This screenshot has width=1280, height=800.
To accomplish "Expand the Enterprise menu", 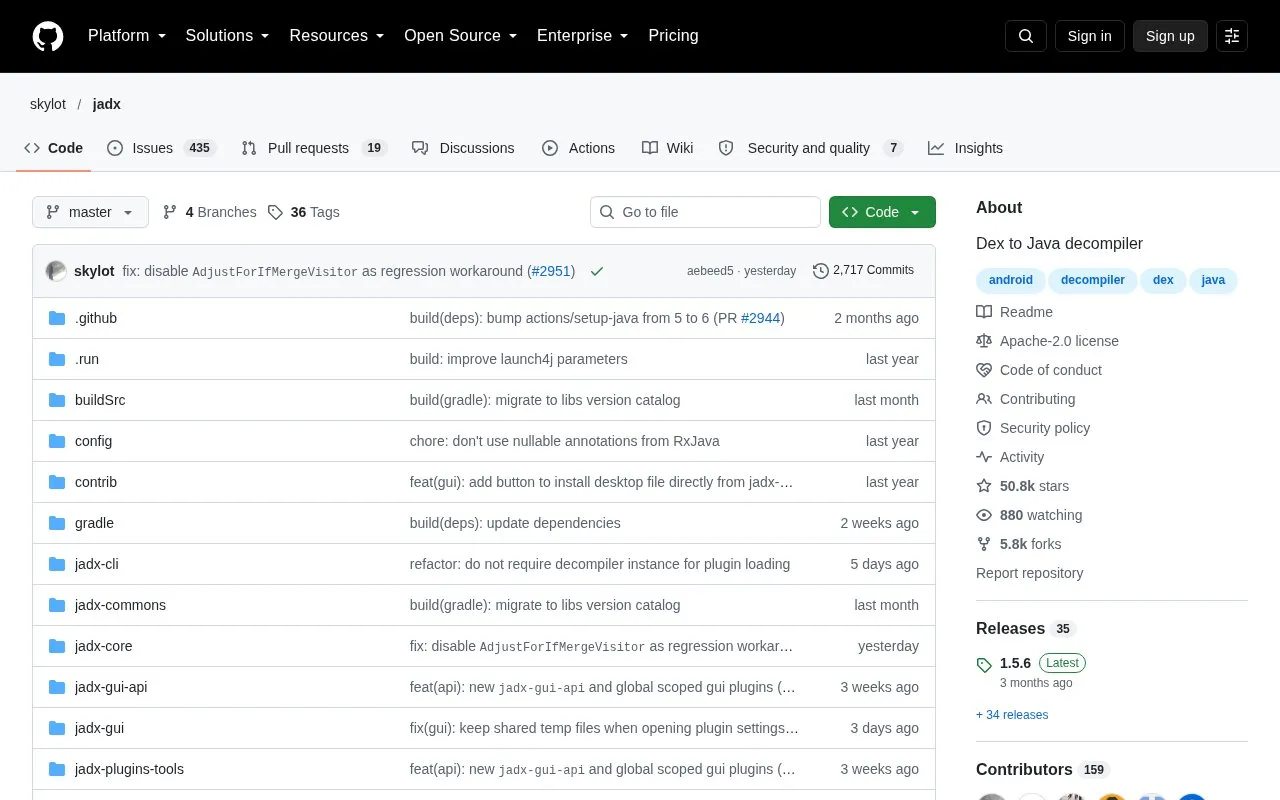I will (583, 36).
